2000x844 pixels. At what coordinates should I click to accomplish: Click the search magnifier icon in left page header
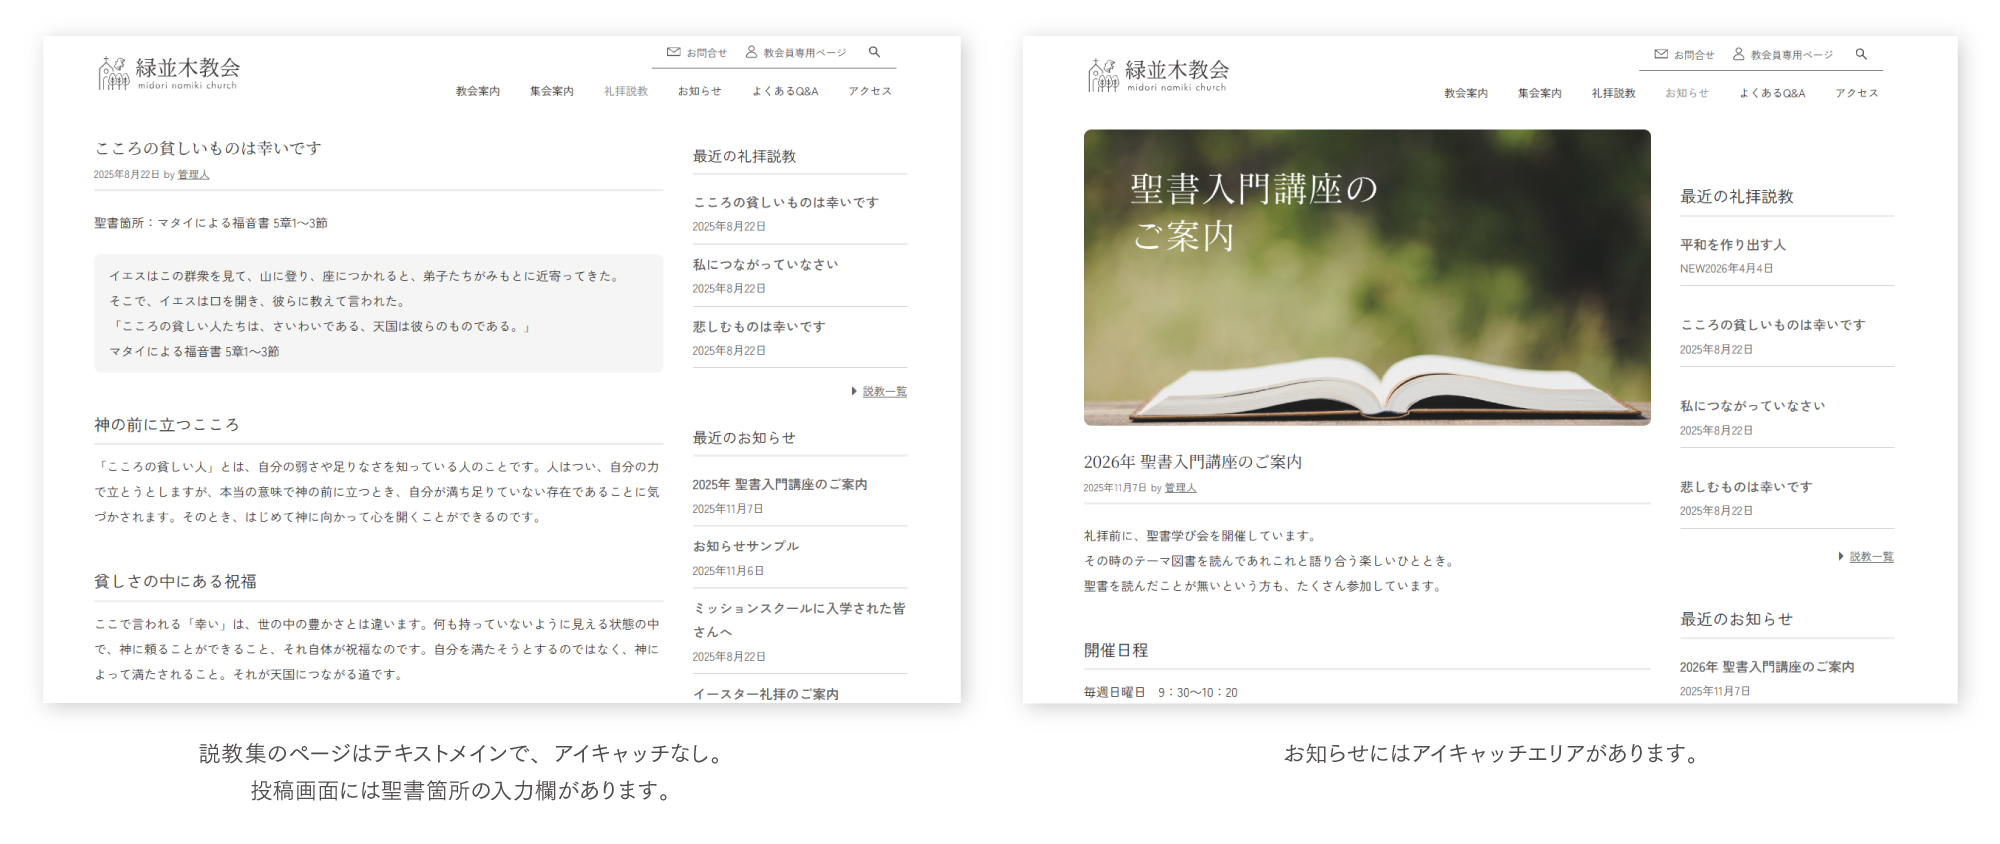[874, 52]
